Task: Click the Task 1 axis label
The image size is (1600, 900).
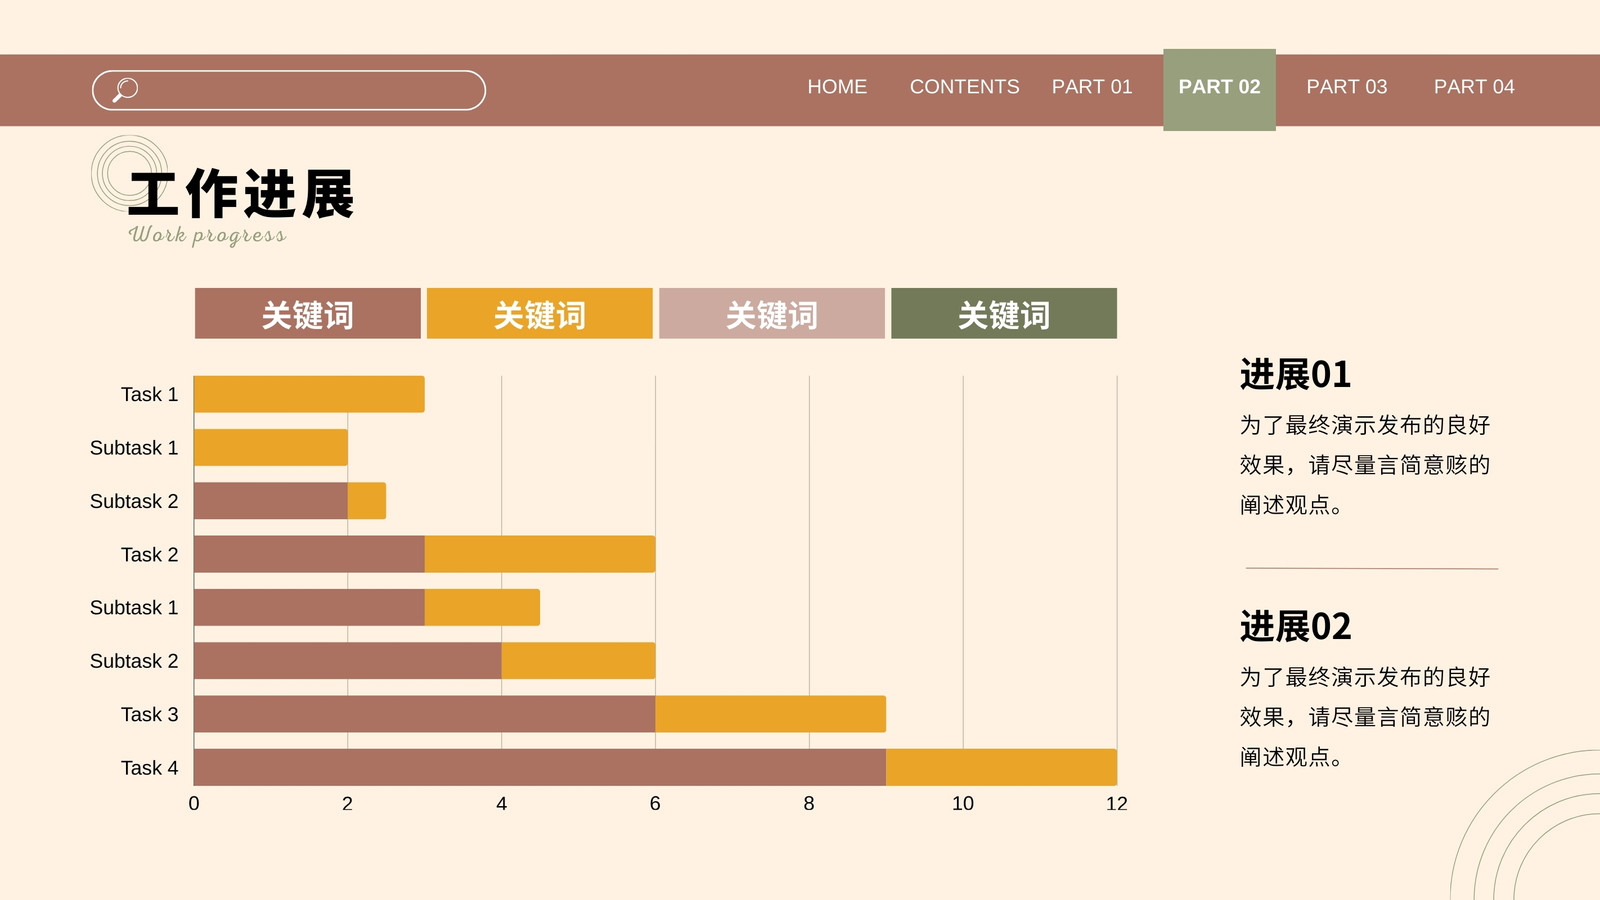Action: pyautogui.click(x=149, y=395)
